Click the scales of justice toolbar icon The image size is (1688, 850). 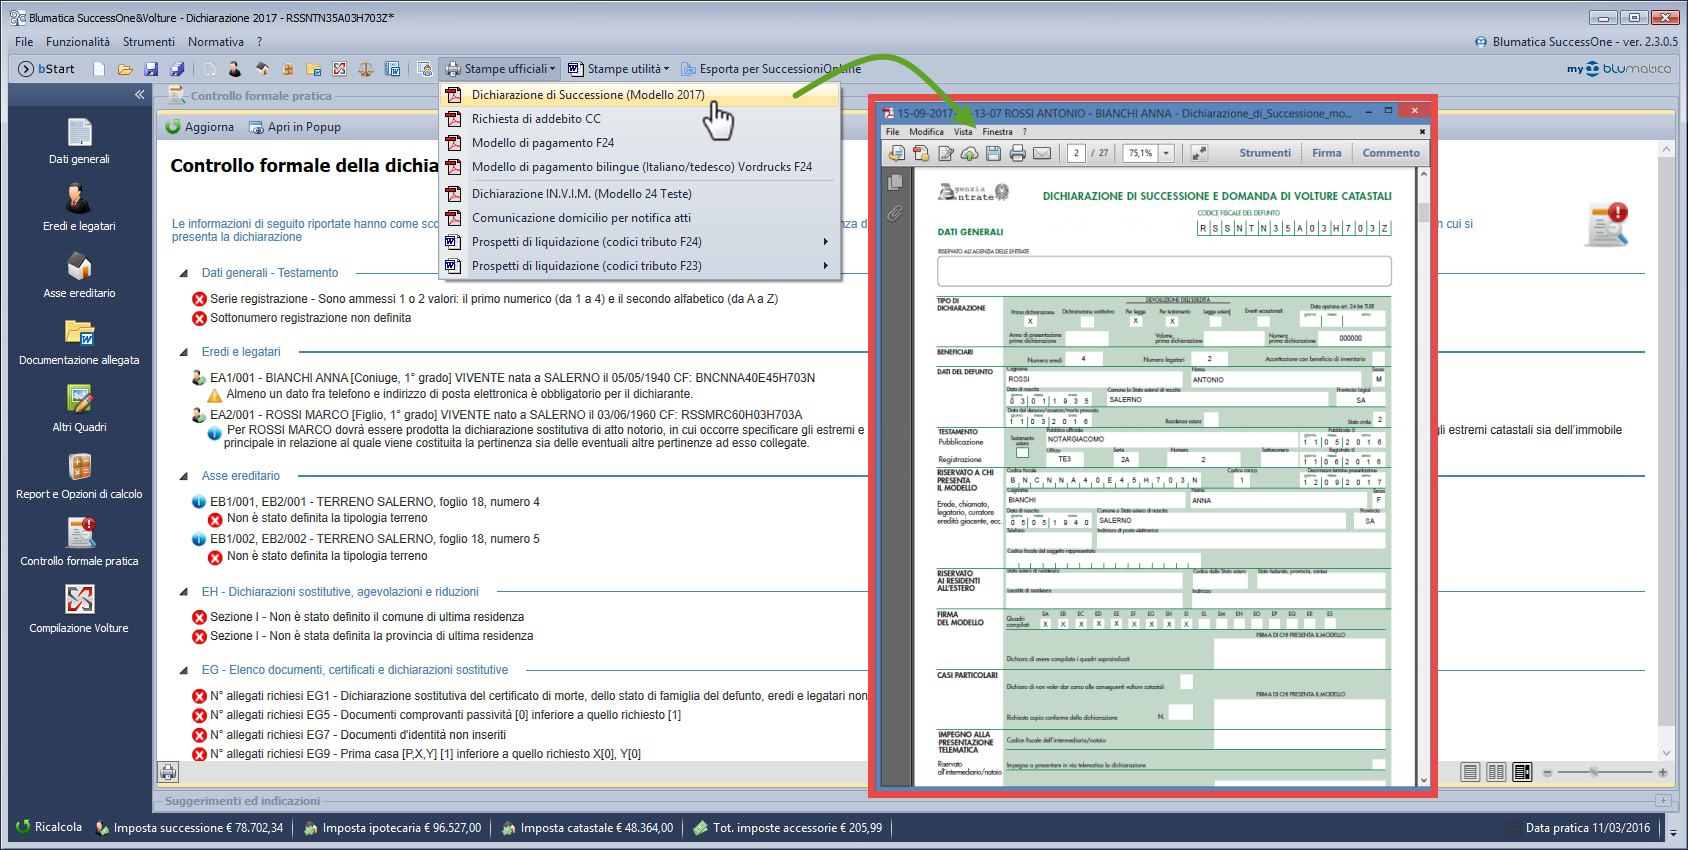(366, 69)
